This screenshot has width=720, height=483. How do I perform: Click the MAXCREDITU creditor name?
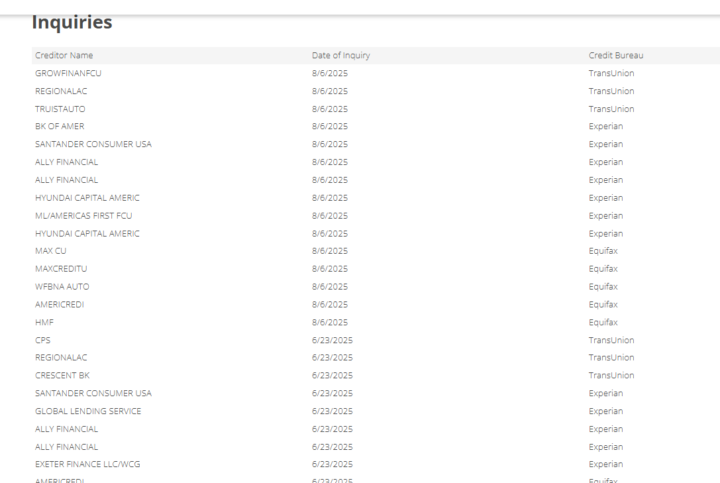[x=61, y=269]
